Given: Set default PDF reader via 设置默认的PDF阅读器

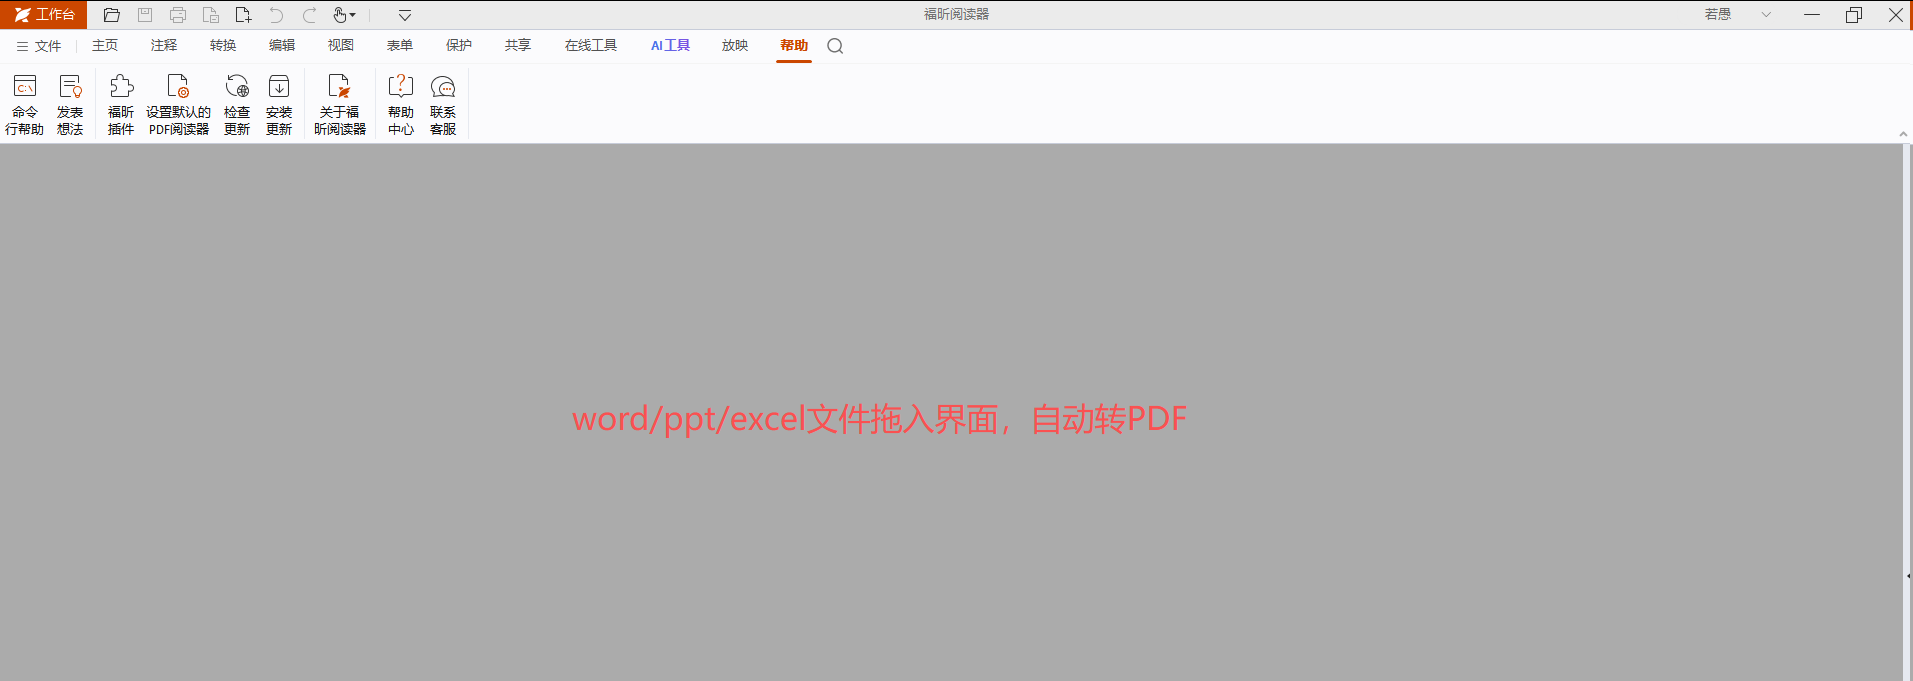Looking at the screenshot, I should pos(179,104).
